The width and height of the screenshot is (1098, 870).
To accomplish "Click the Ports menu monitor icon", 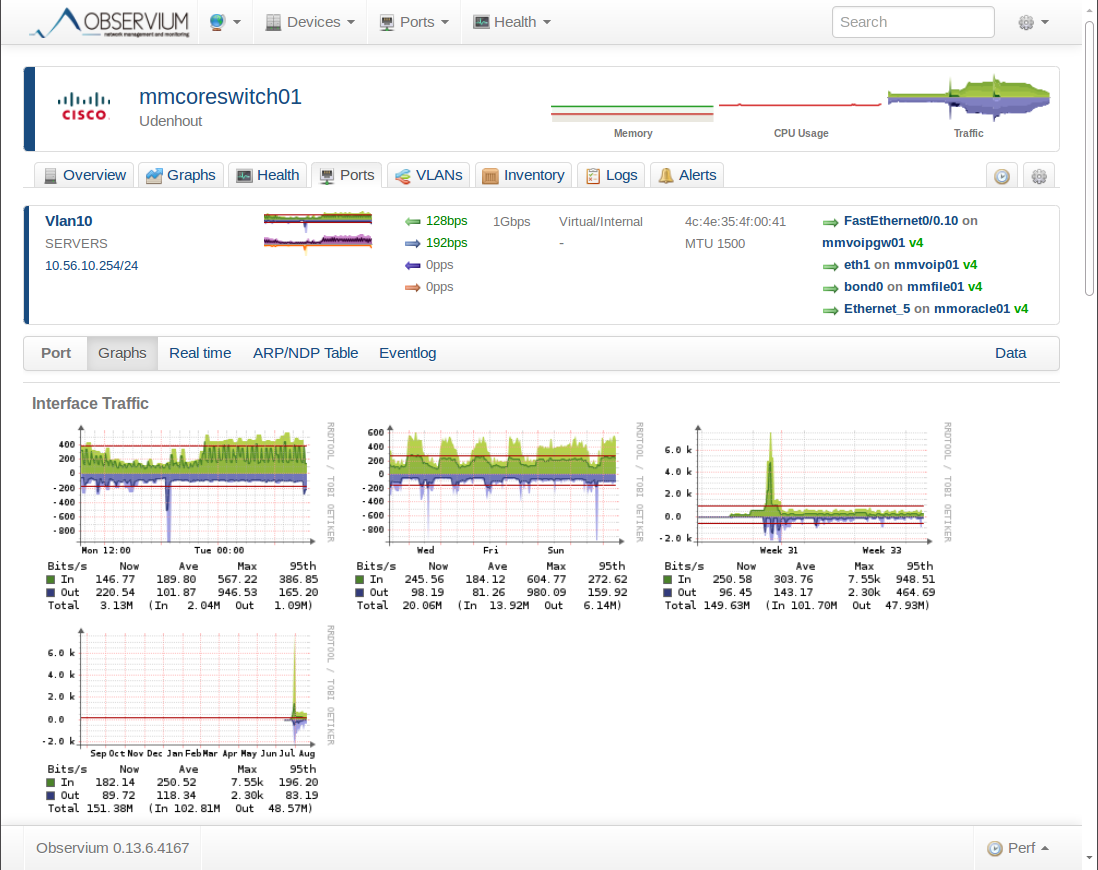I will (387, 22).
